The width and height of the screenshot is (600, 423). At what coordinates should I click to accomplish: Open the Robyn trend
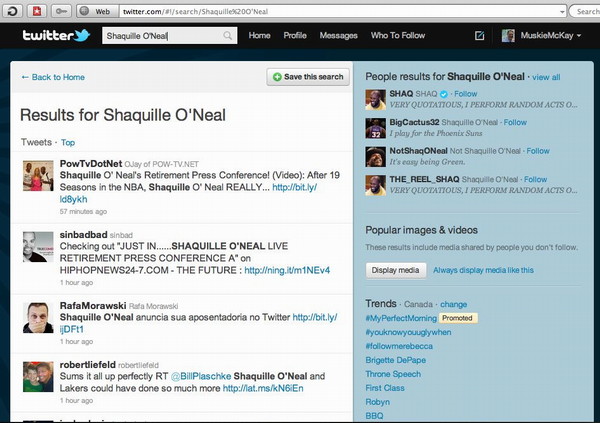(378, 402)
